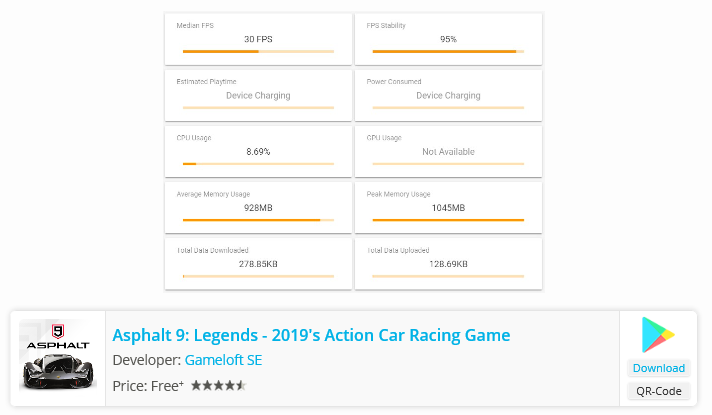Image resolution: width=712 pixels, height=415 pixels.
Task: Click the Average Memory Usage bar
Action: pos(258,219)
